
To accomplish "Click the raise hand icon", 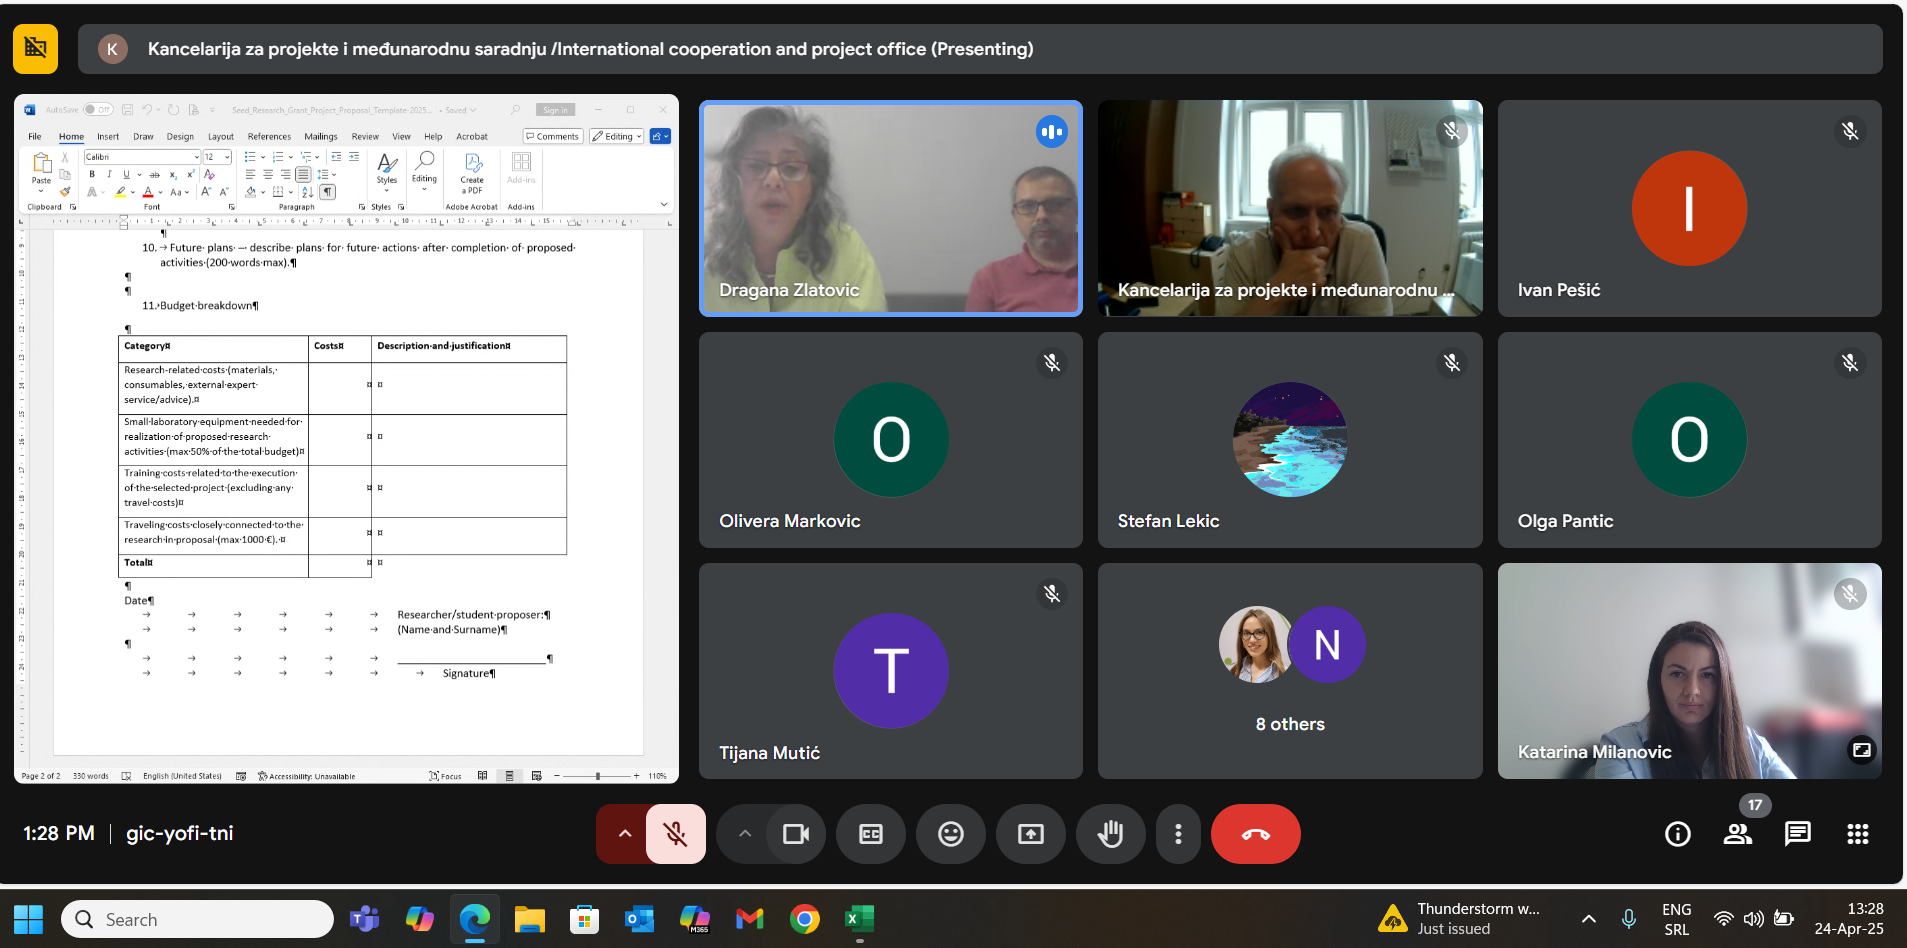I will point(1110,834).
